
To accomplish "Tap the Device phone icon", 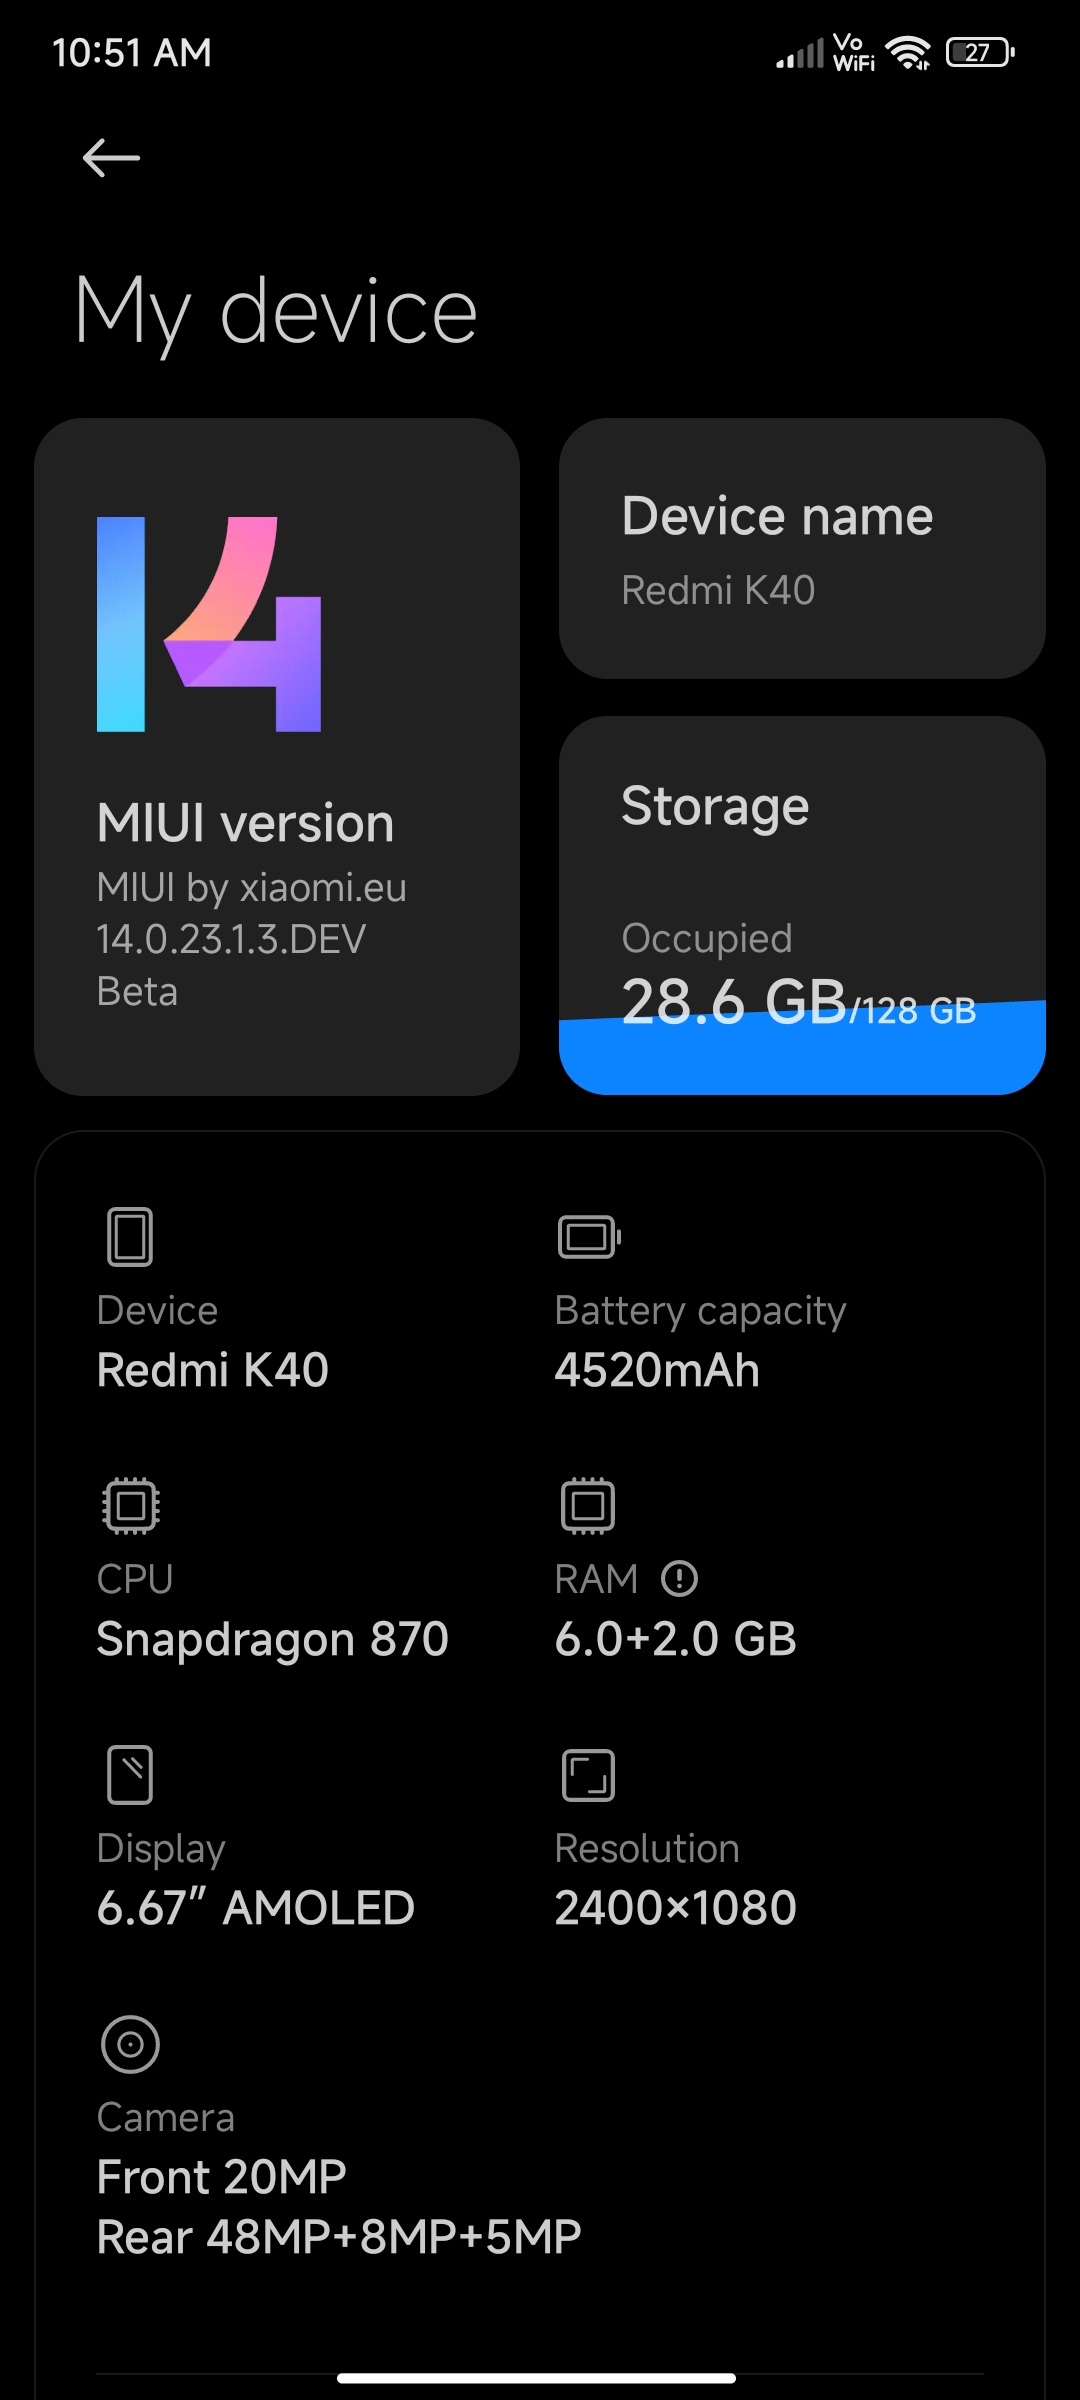I will pos(130,1237).
